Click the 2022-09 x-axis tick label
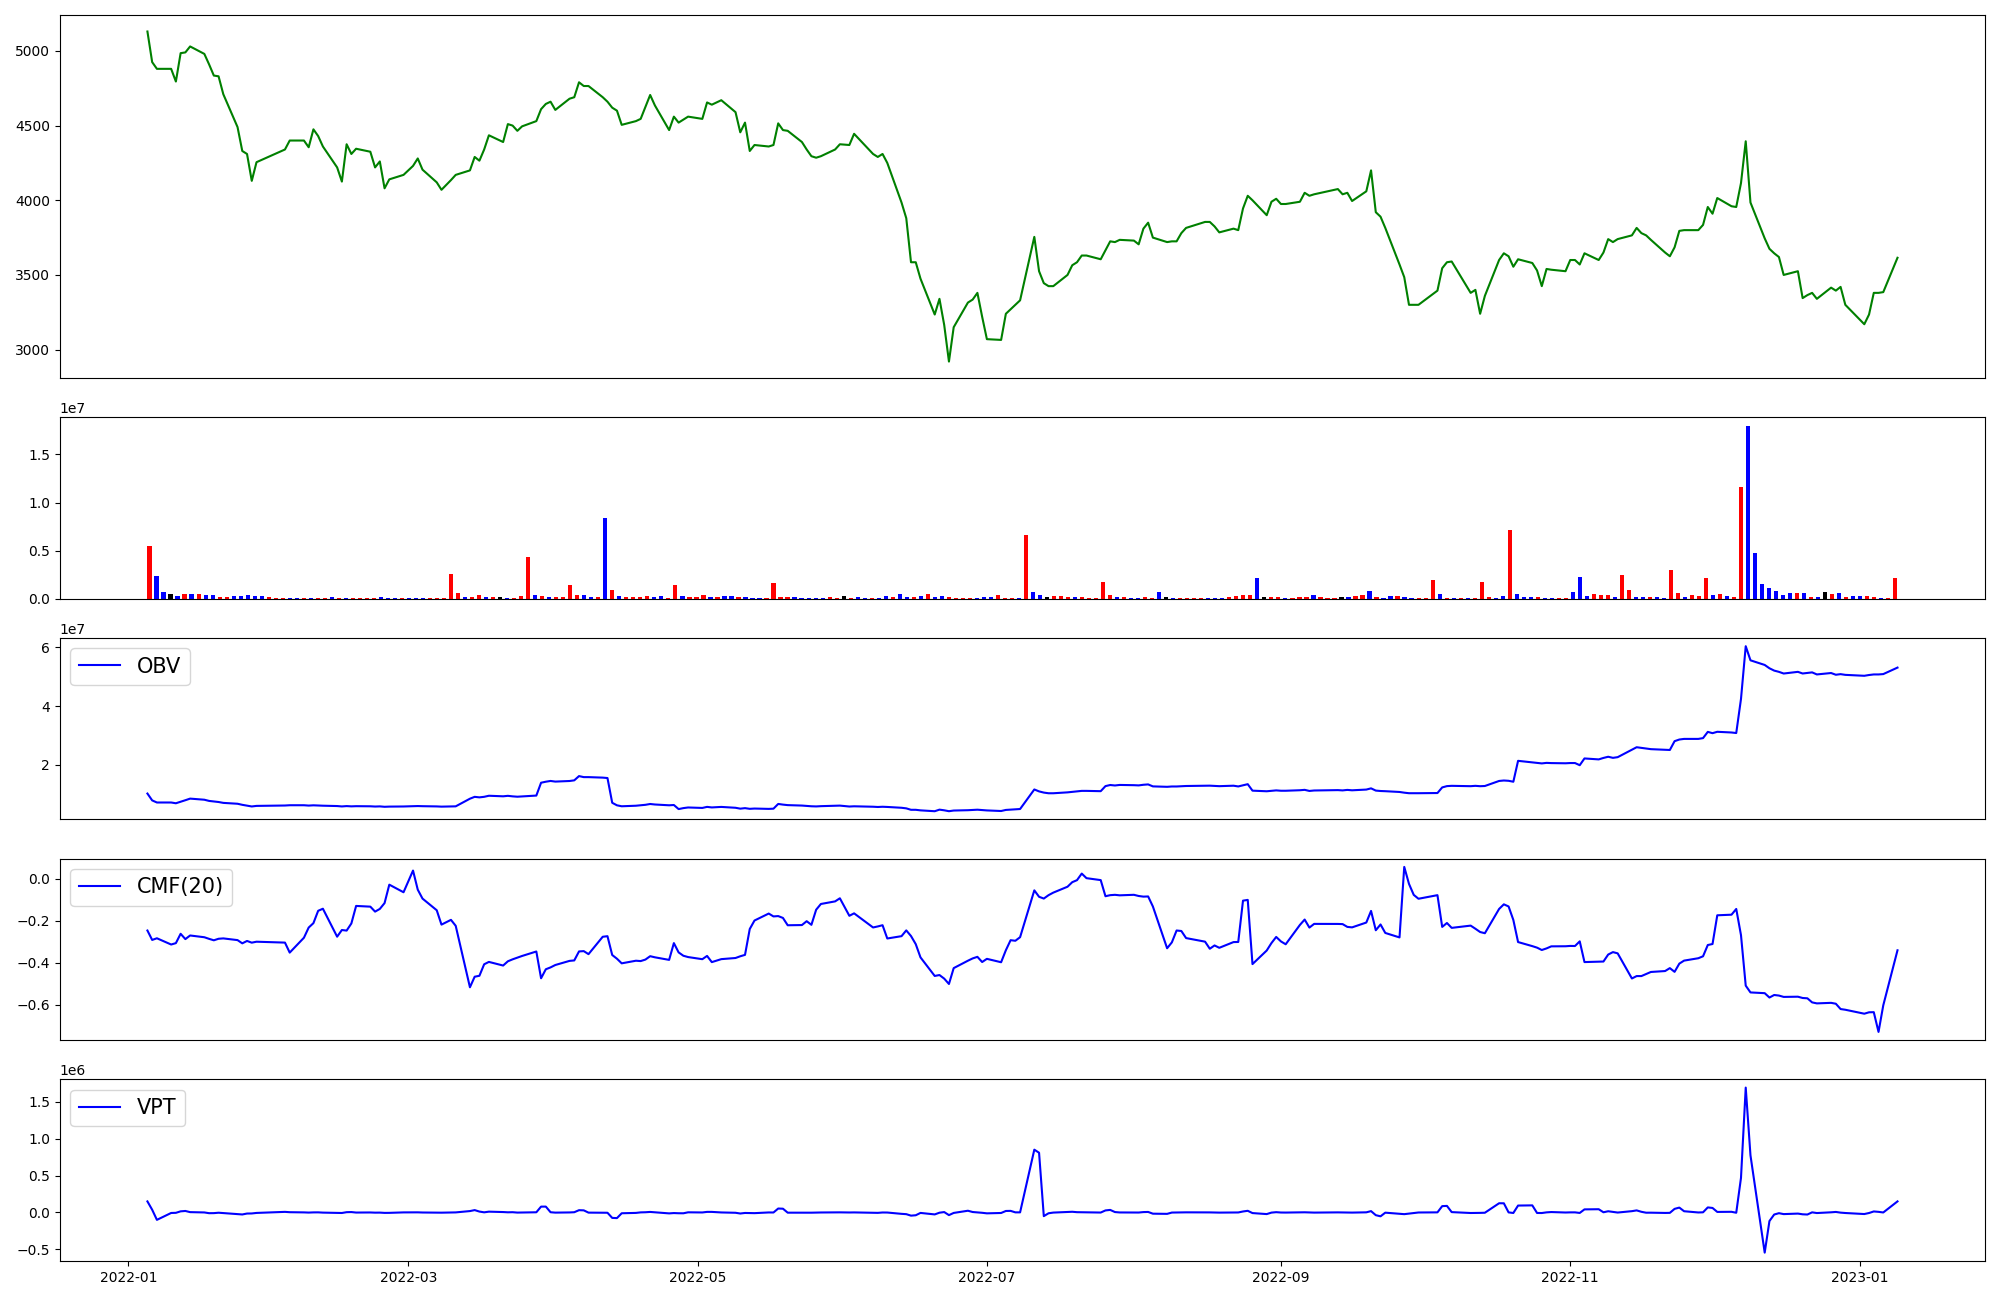The image size is (2000, 1300). [1281, 1277]
